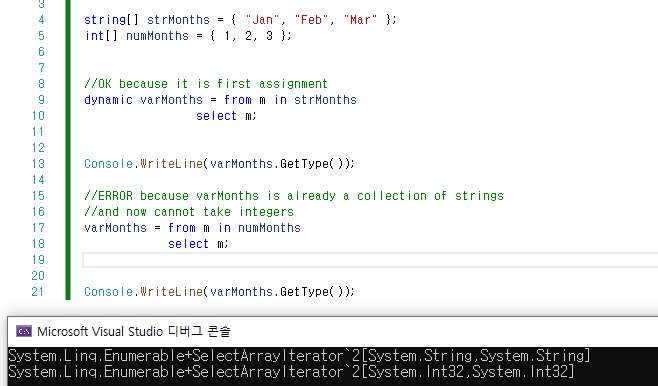Image resolution: width=658 pixels, height=386 pixels.
Task: Click 'GetType' on line 13
Action: [x=304, y=164]
